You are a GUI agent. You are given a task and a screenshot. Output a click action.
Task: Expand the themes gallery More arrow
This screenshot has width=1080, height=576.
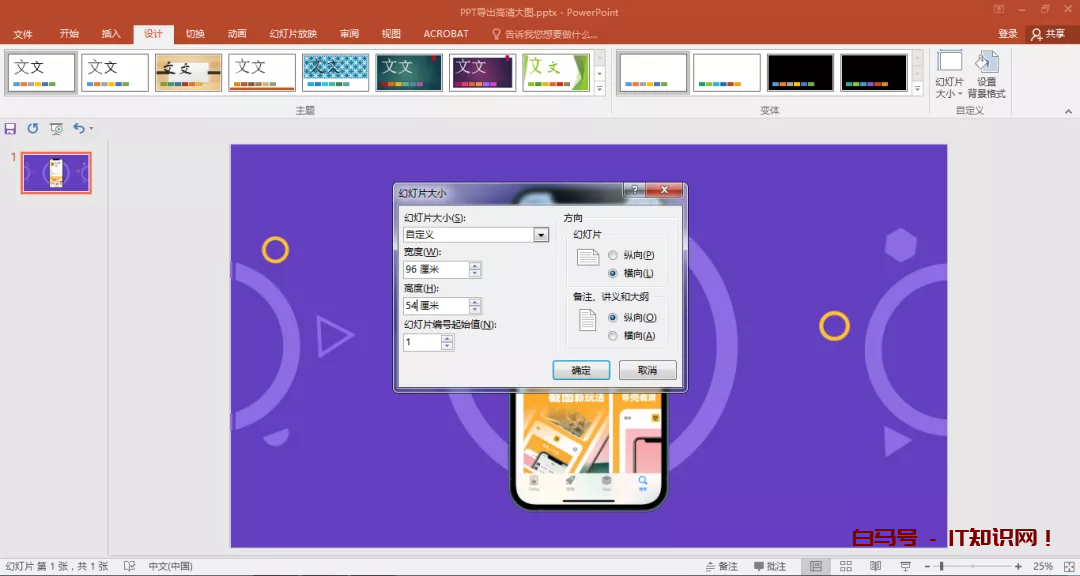click(600, 89)
